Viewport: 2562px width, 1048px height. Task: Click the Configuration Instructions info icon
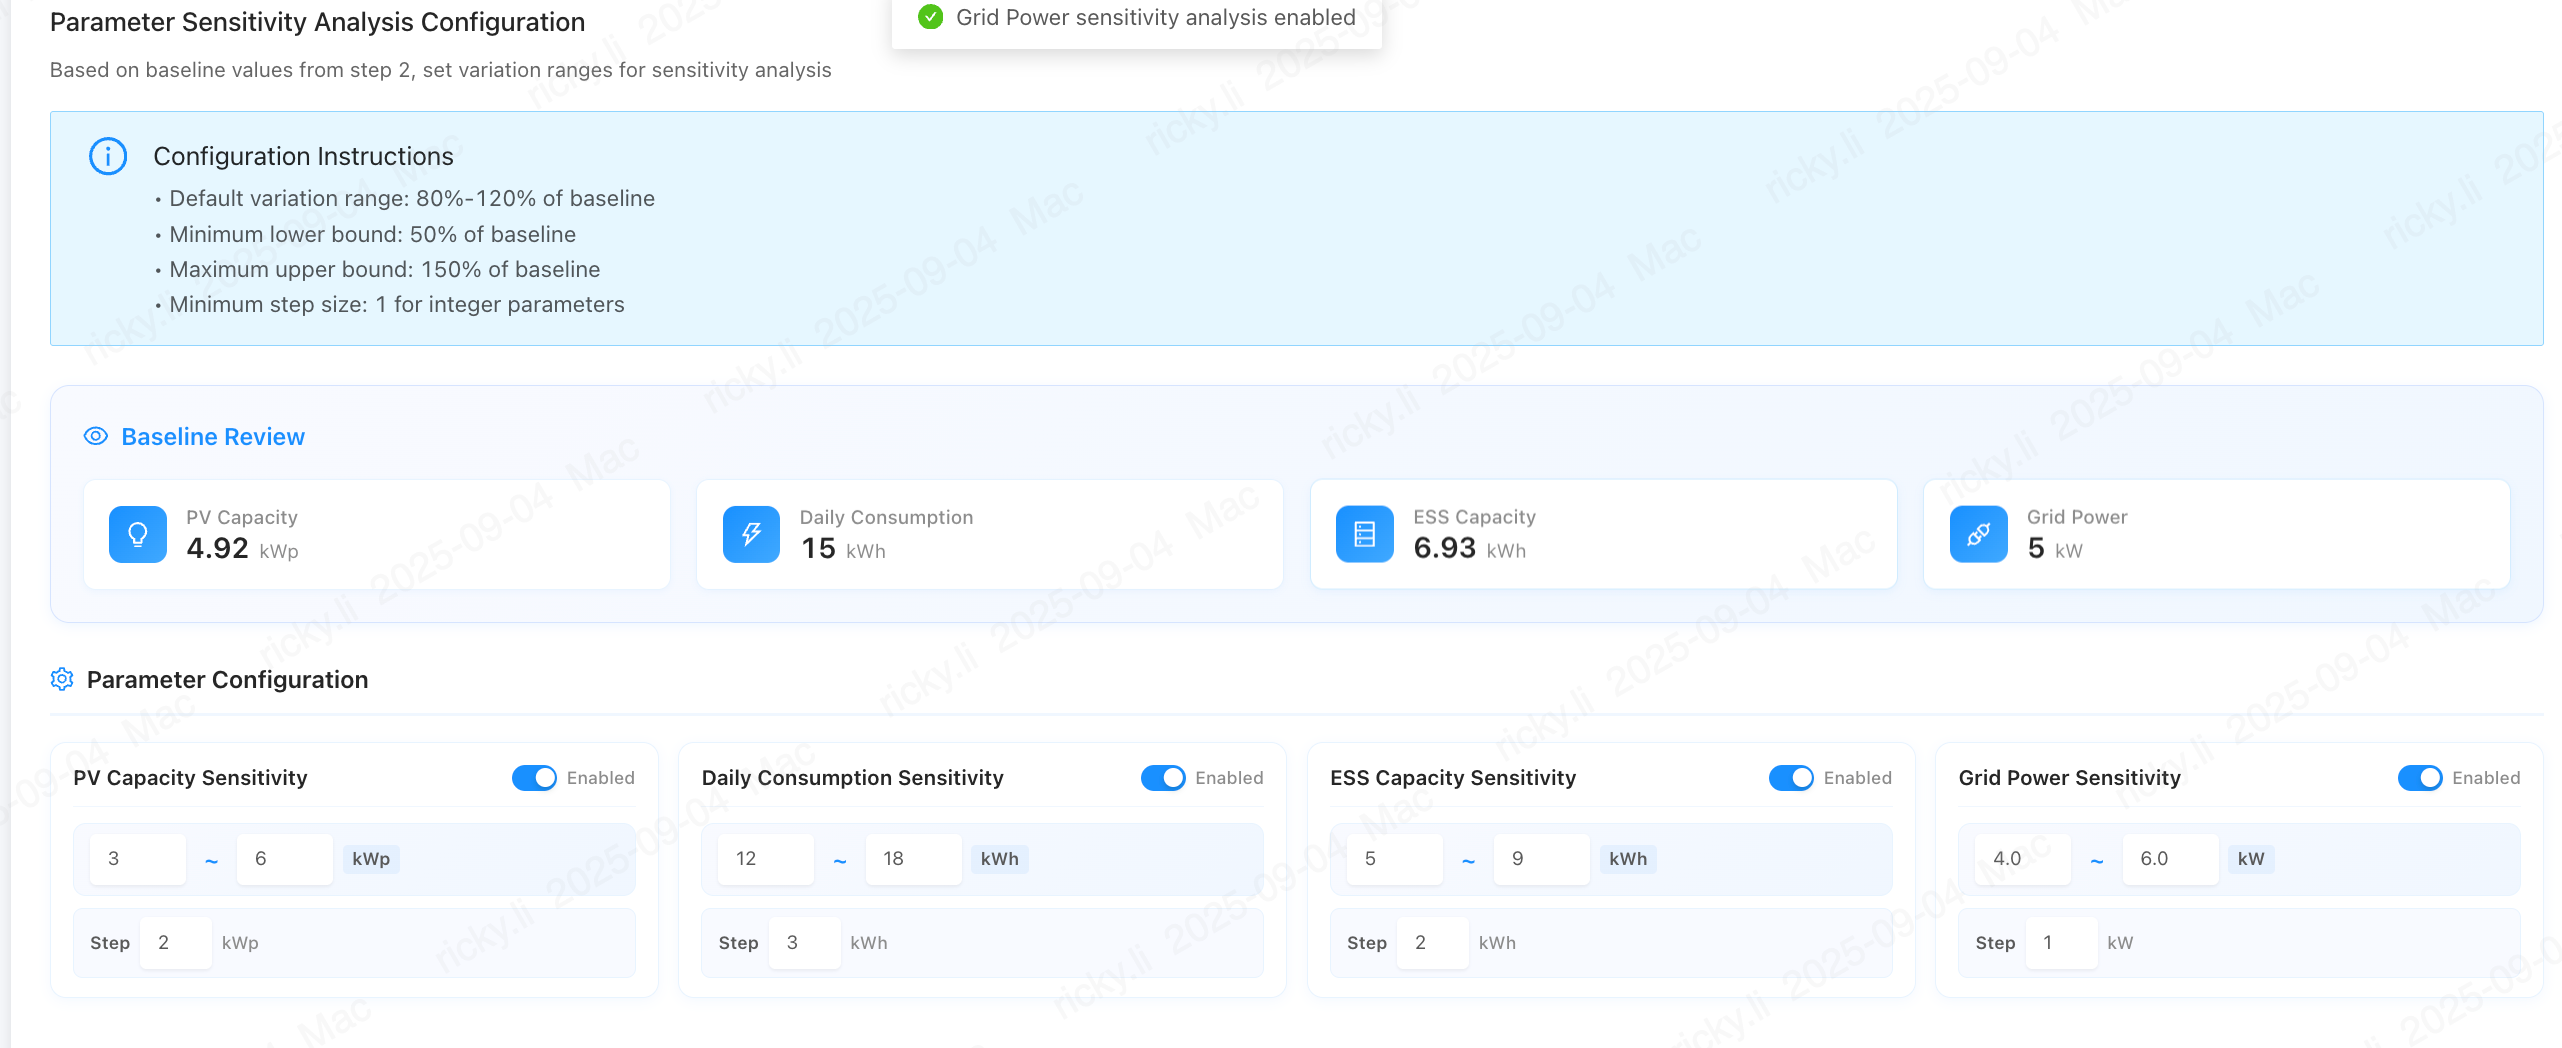coord(108,156)
